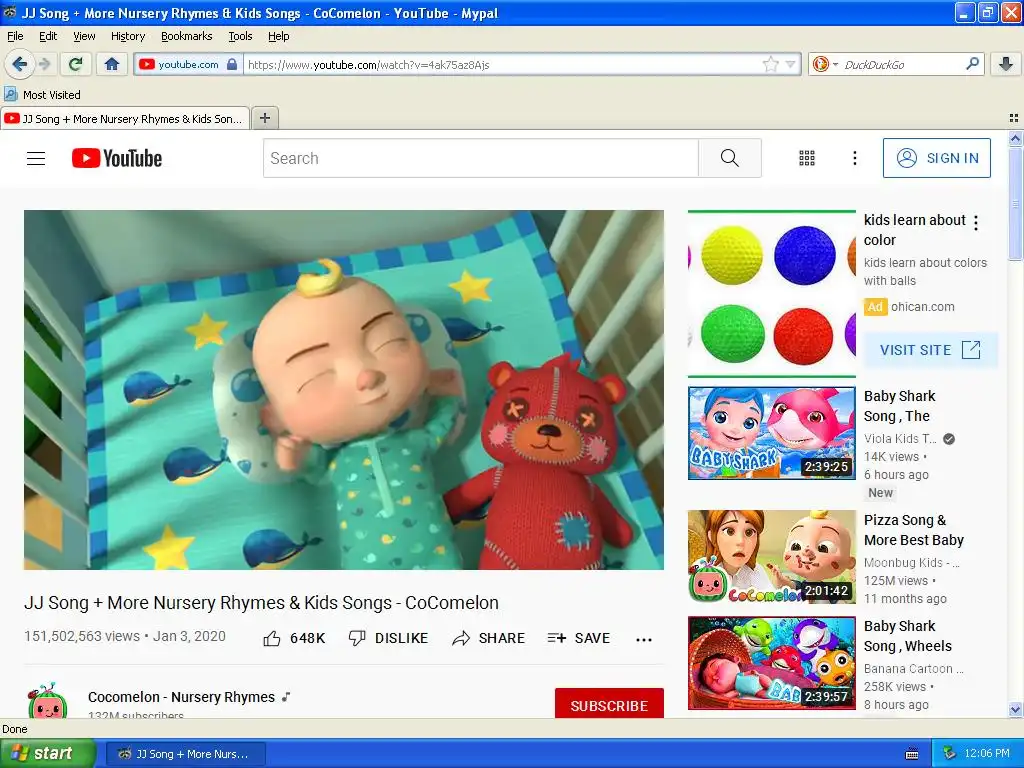Click the DISLIKE thumbs-down button

pos(388,638)
